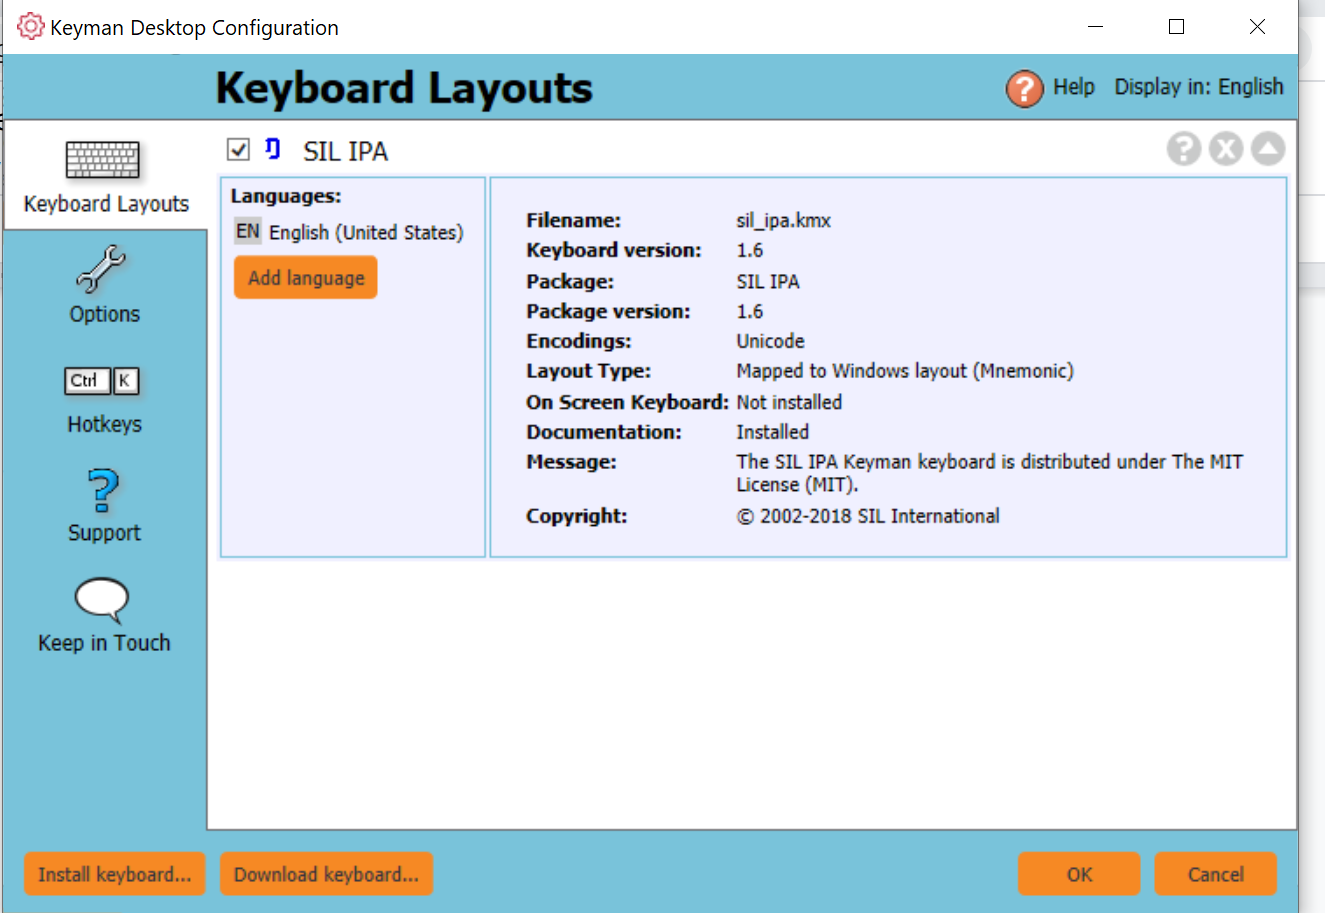Uncheck the SIL IPA keyboard checkbox
Image resolution: width=1325 pixels, height=913 pixels.
pyautogui.click(x=238, y=150)
